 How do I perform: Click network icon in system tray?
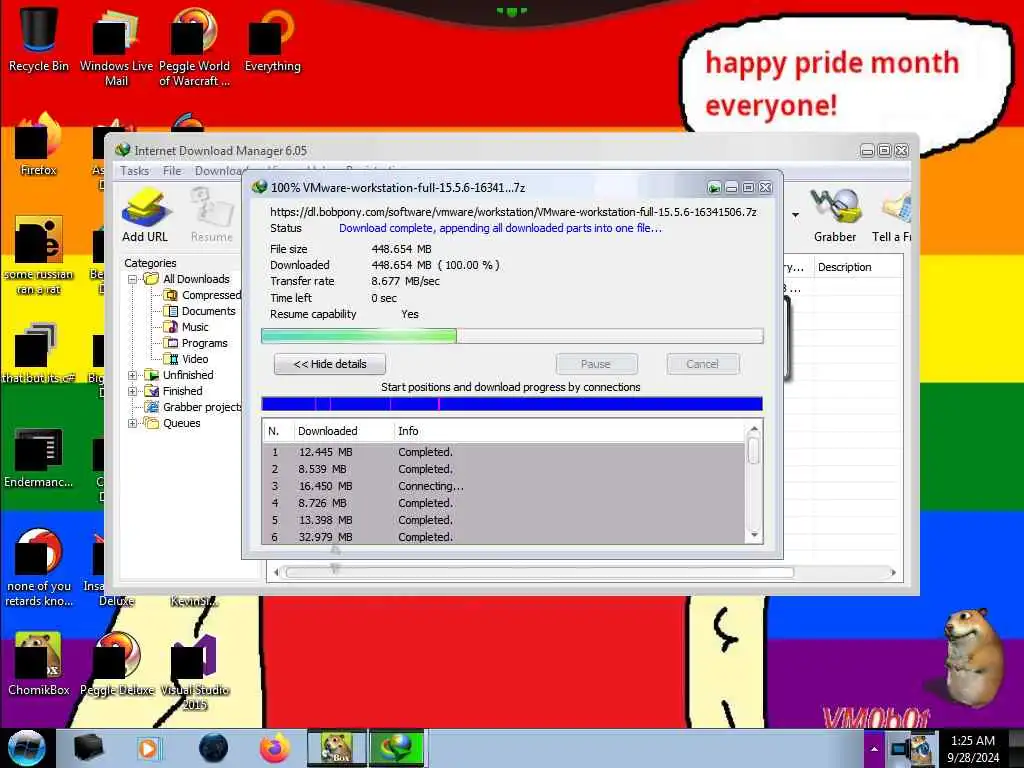click(900, 749)
